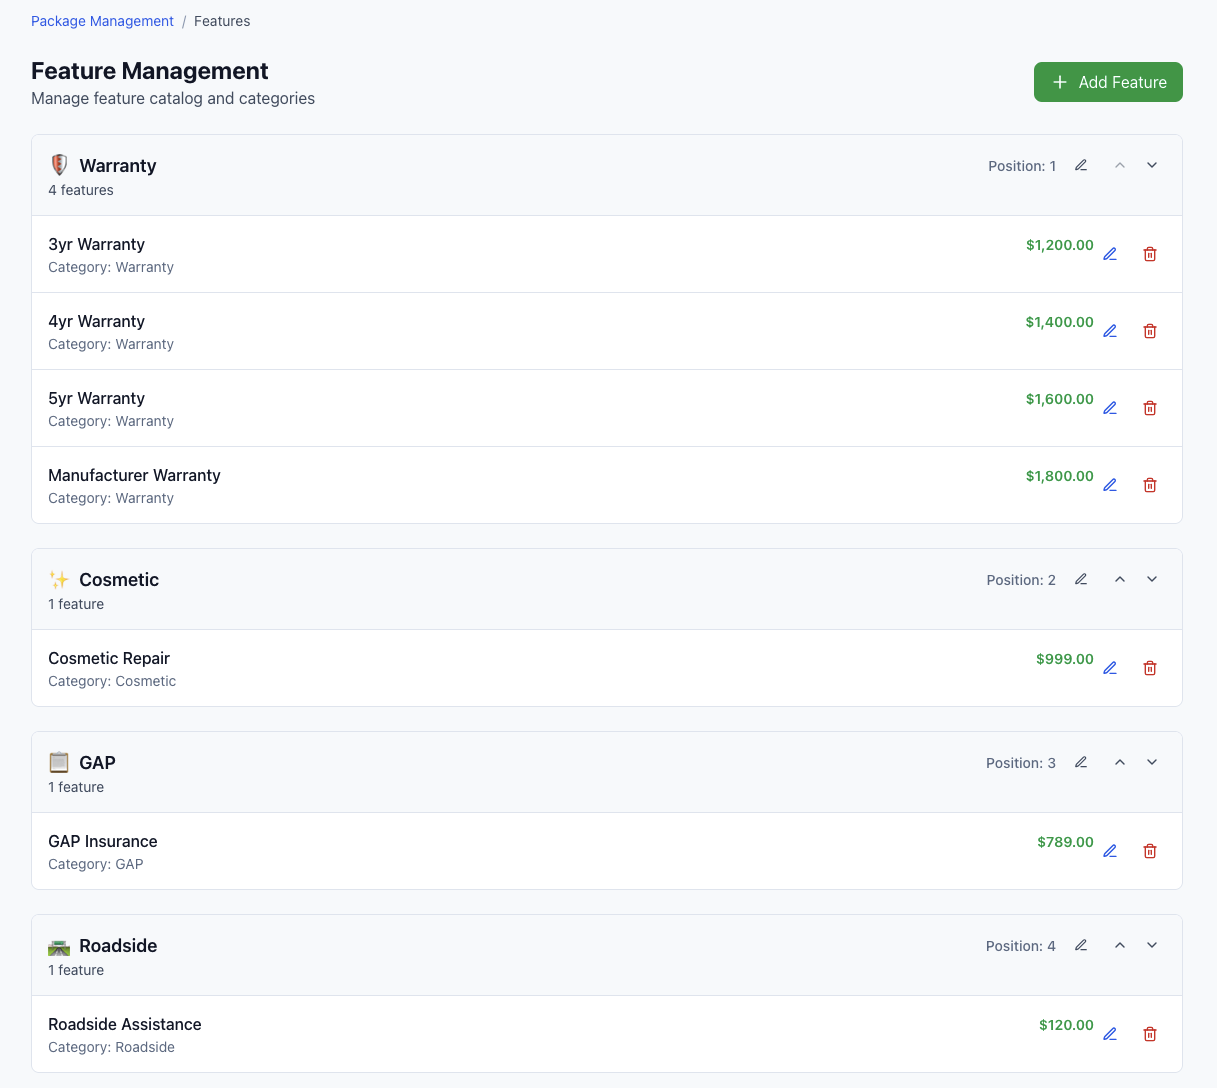This screenshot has height=1088, width=1217.
Task: Click the Add Feature button
Action: coord(1108,82)
